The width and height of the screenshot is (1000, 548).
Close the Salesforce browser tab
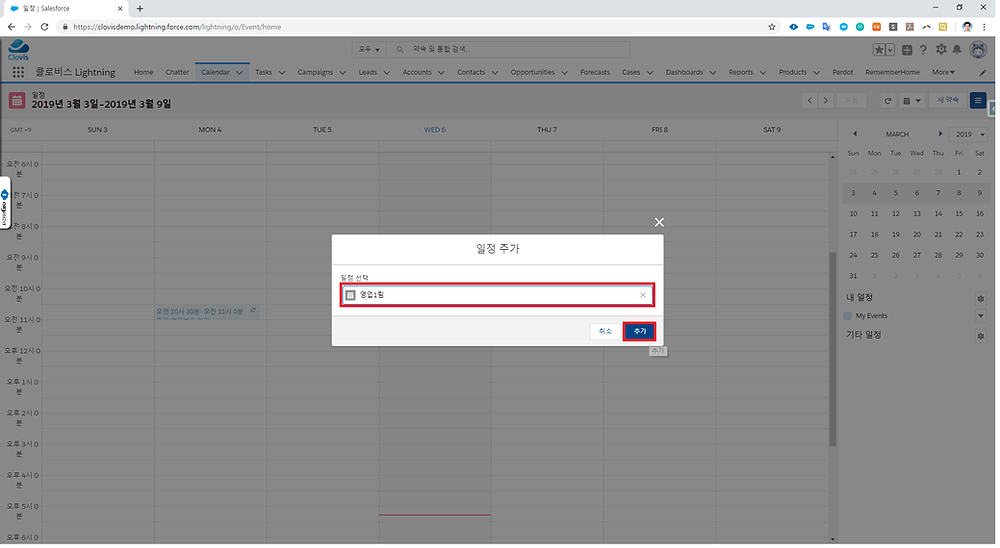pos(121,8)
